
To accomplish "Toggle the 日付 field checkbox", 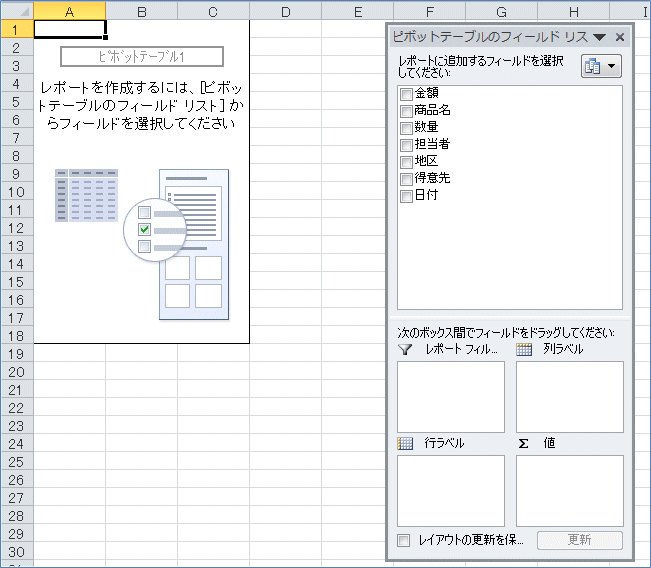I will 405,196.
